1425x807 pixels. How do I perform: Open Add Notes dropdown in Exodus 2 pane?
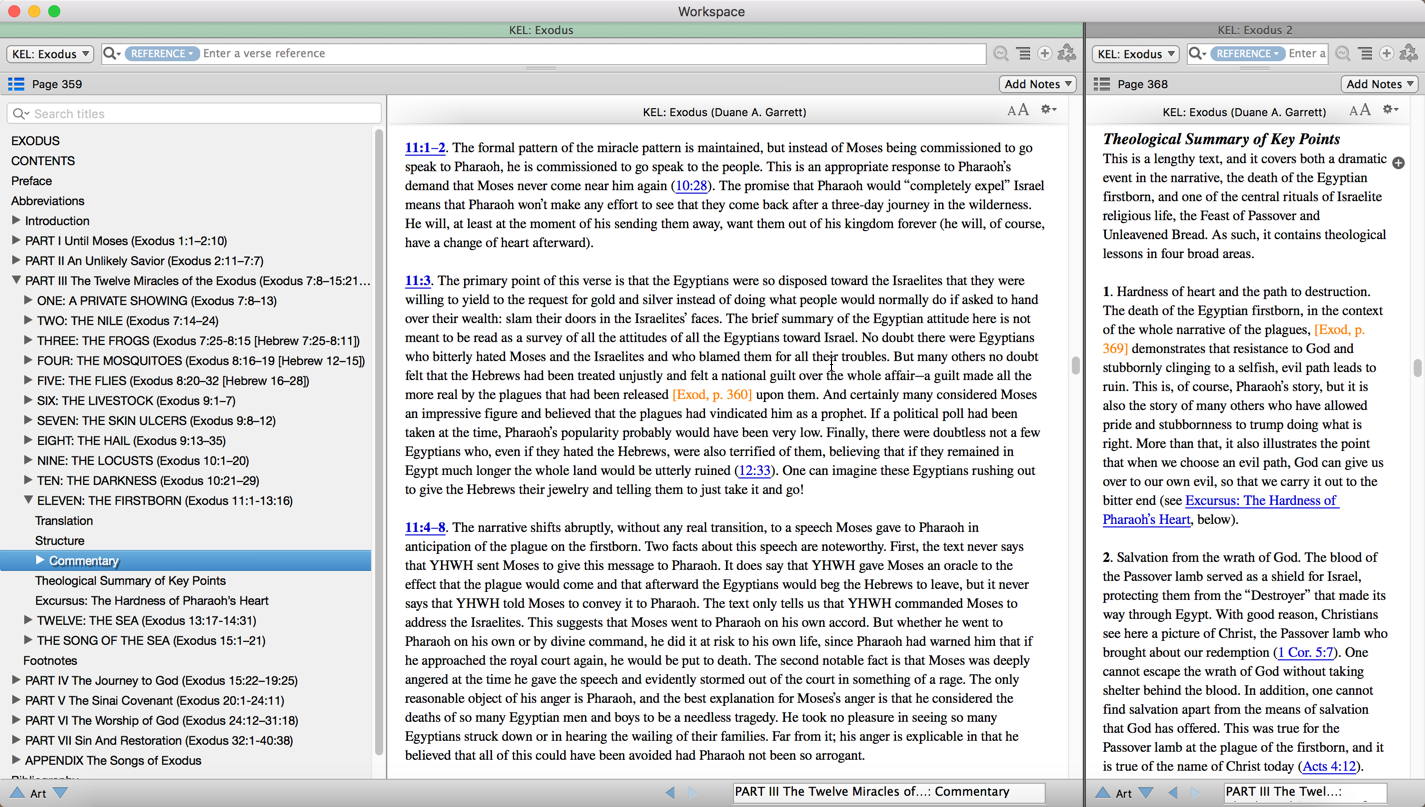[1380, 84]
